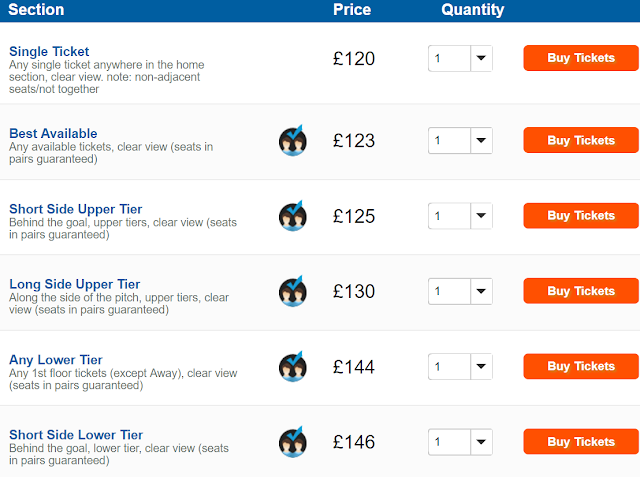
Task: Open quantity selector for Short Side Upper Tier
Action: [x=460, y=216]
